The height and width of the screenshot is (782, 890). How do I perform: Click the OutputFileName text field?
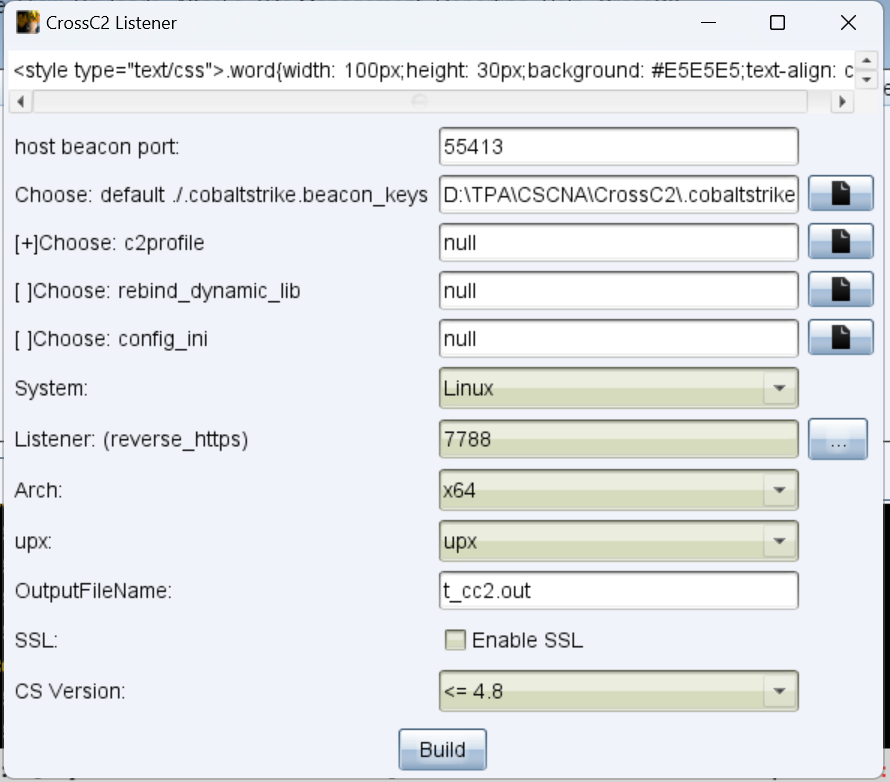click(618, 591)
